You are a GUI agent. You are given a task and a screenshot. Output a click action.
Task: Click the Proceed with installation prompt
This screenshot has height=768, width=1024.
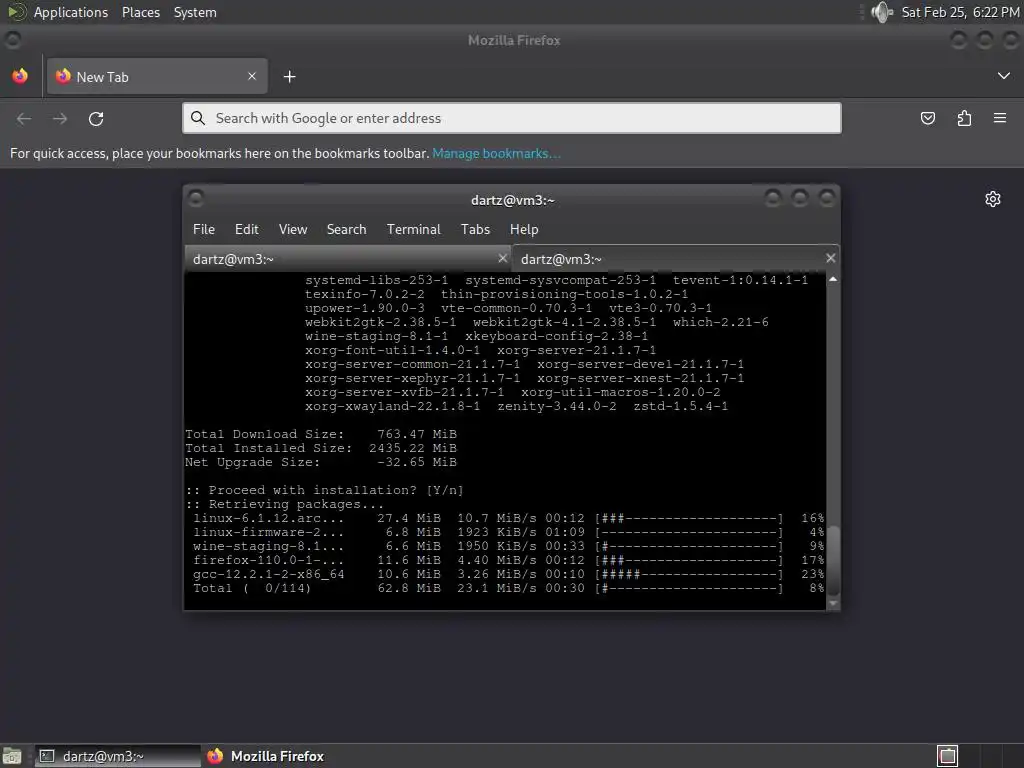click(x=324, y=490)
